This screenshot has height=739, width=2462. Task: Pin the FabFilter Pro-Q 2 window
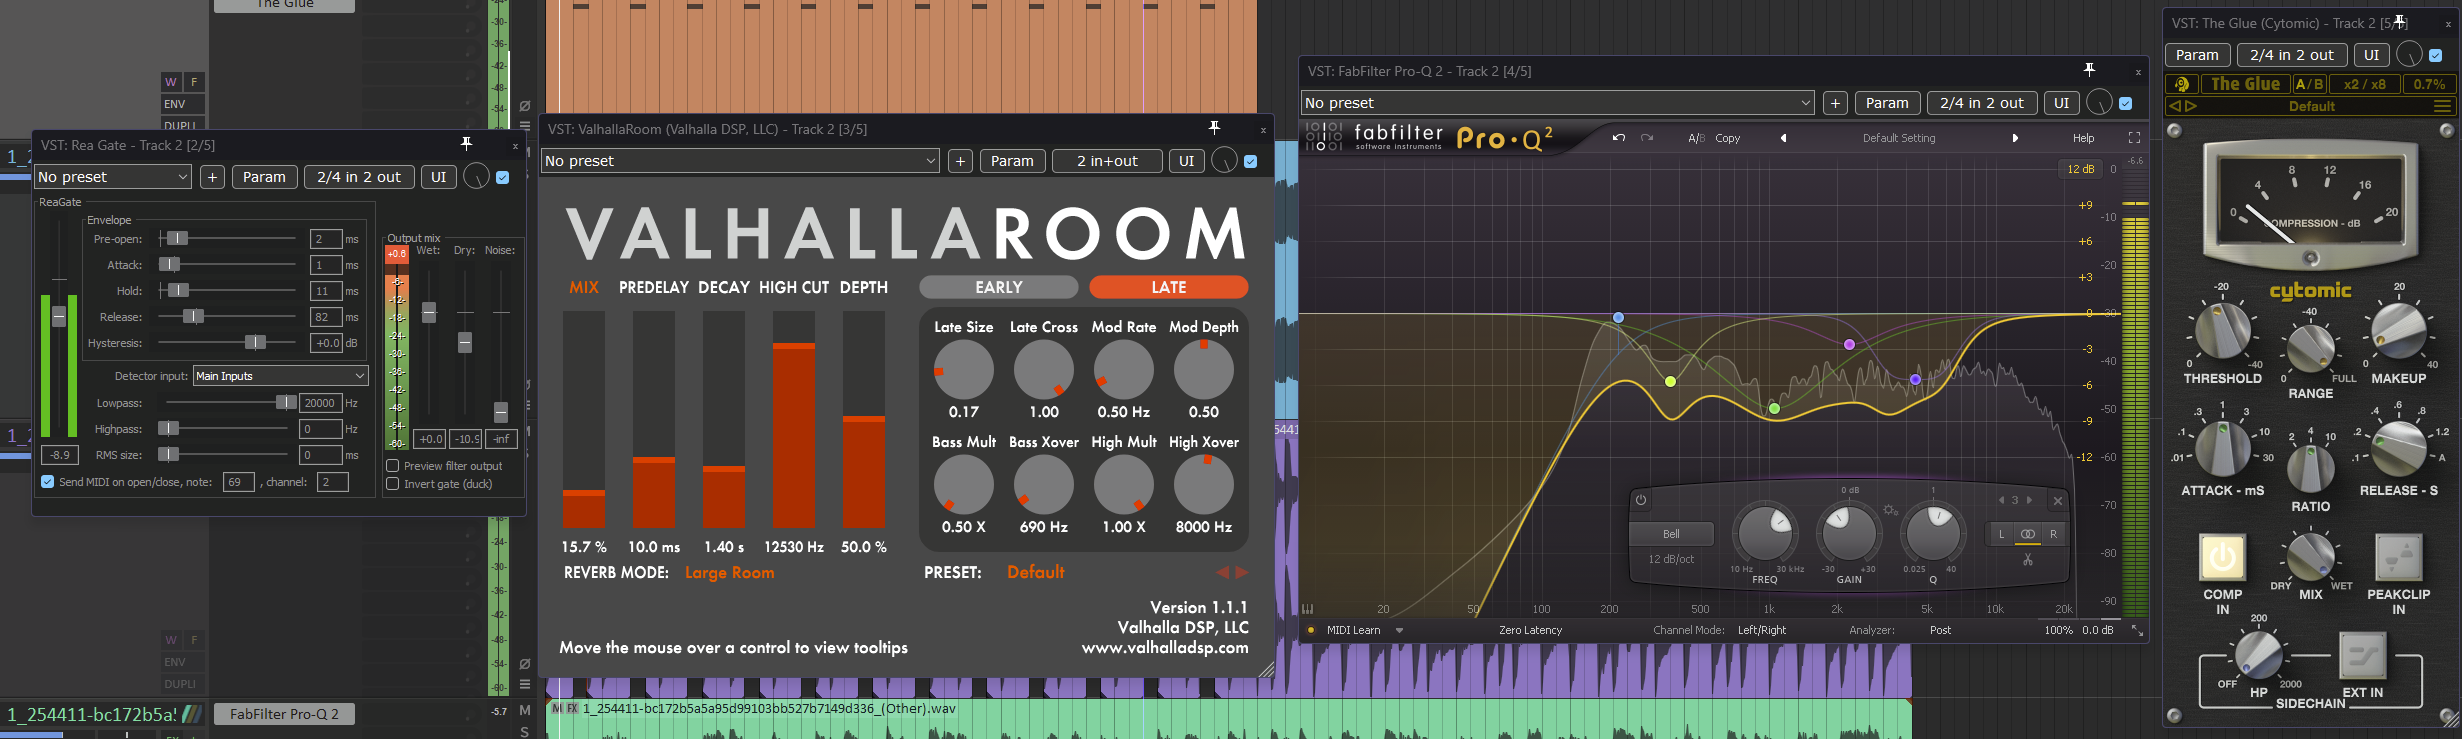2089,70
